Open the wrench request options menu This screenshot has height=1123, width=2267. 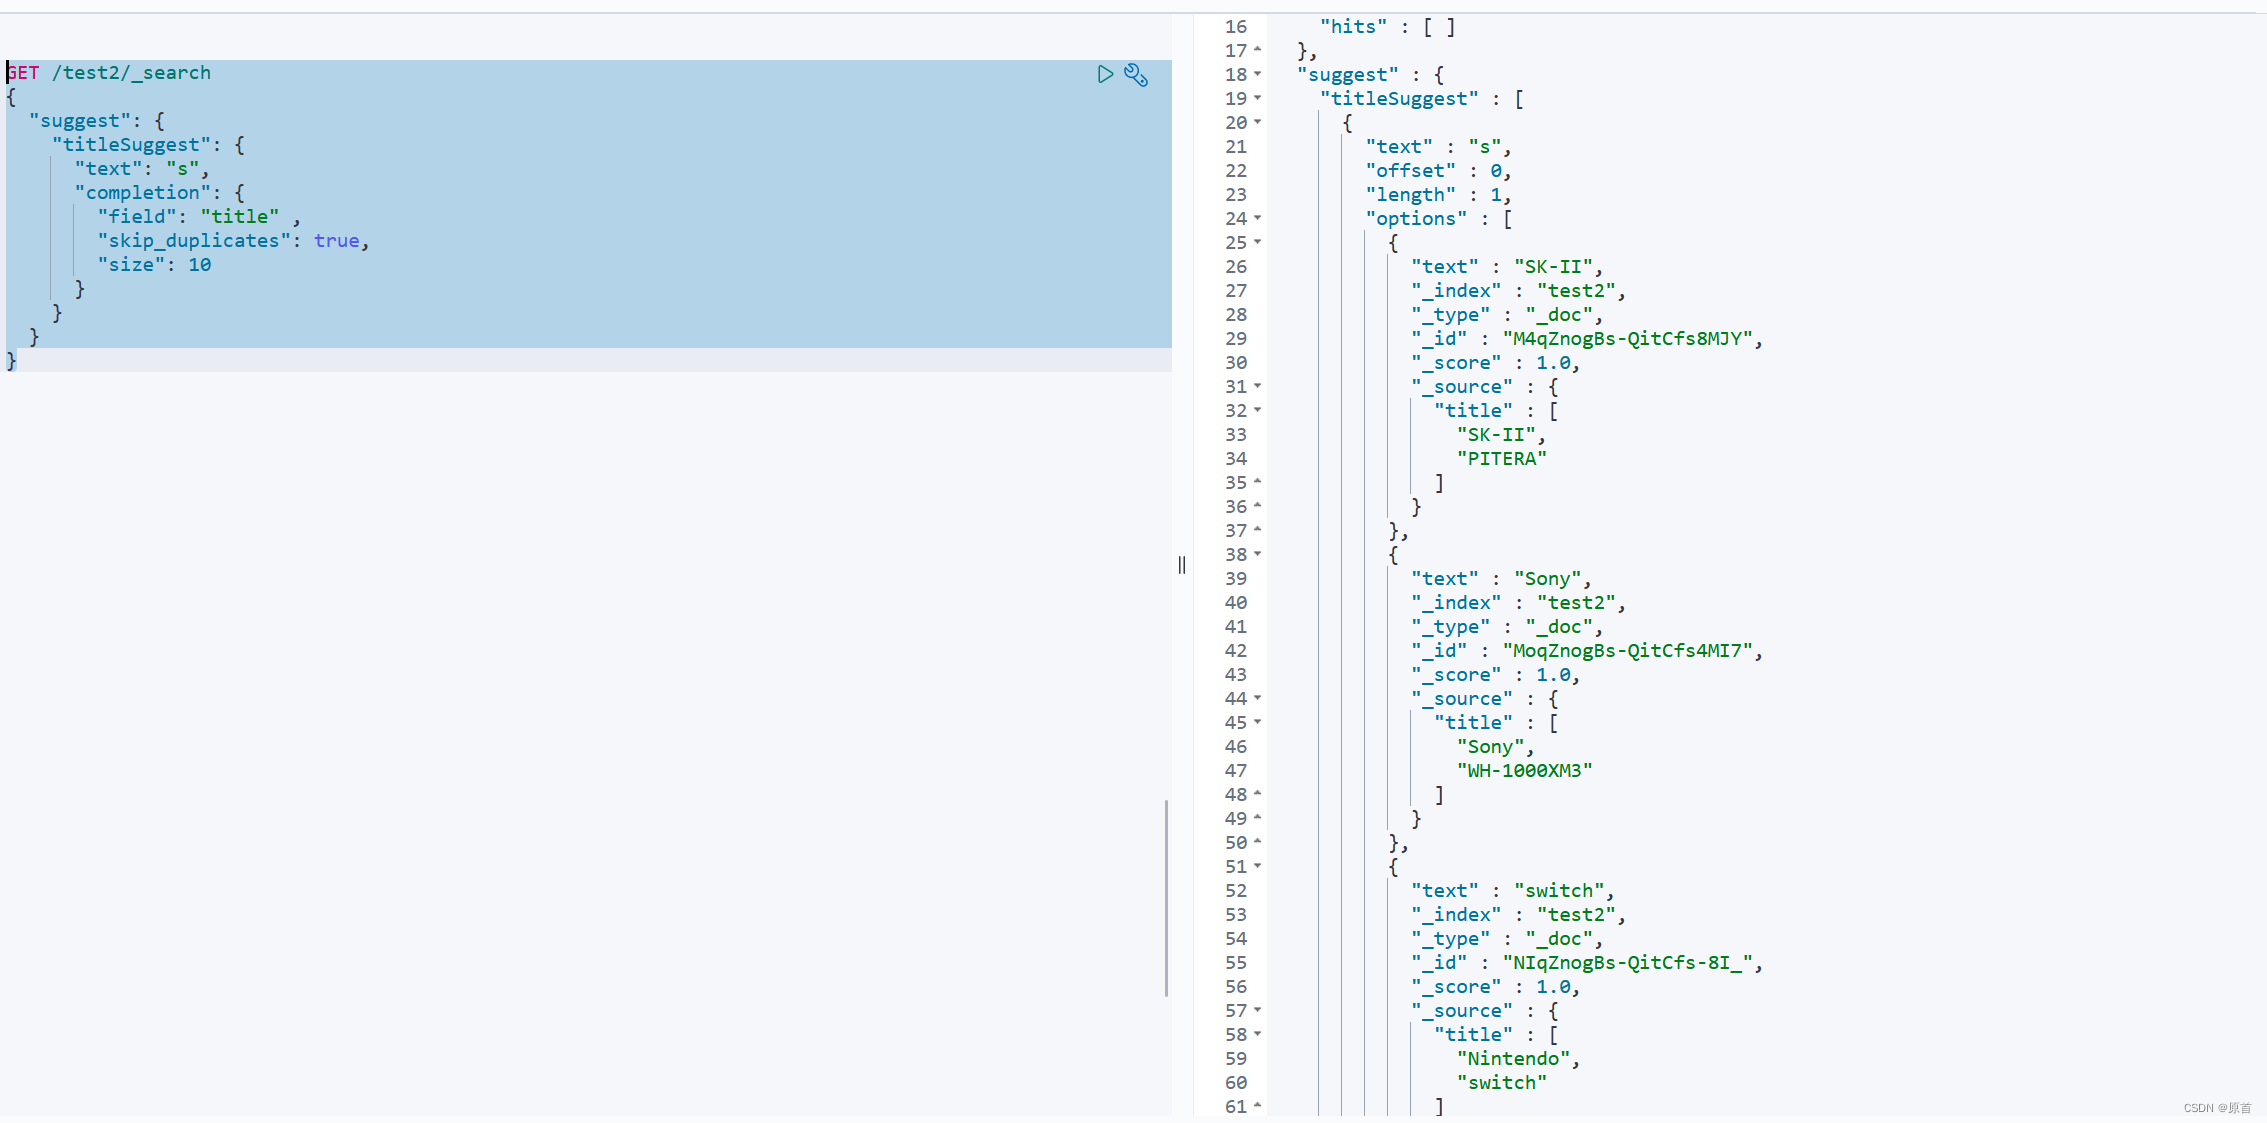coord(1136,75)
